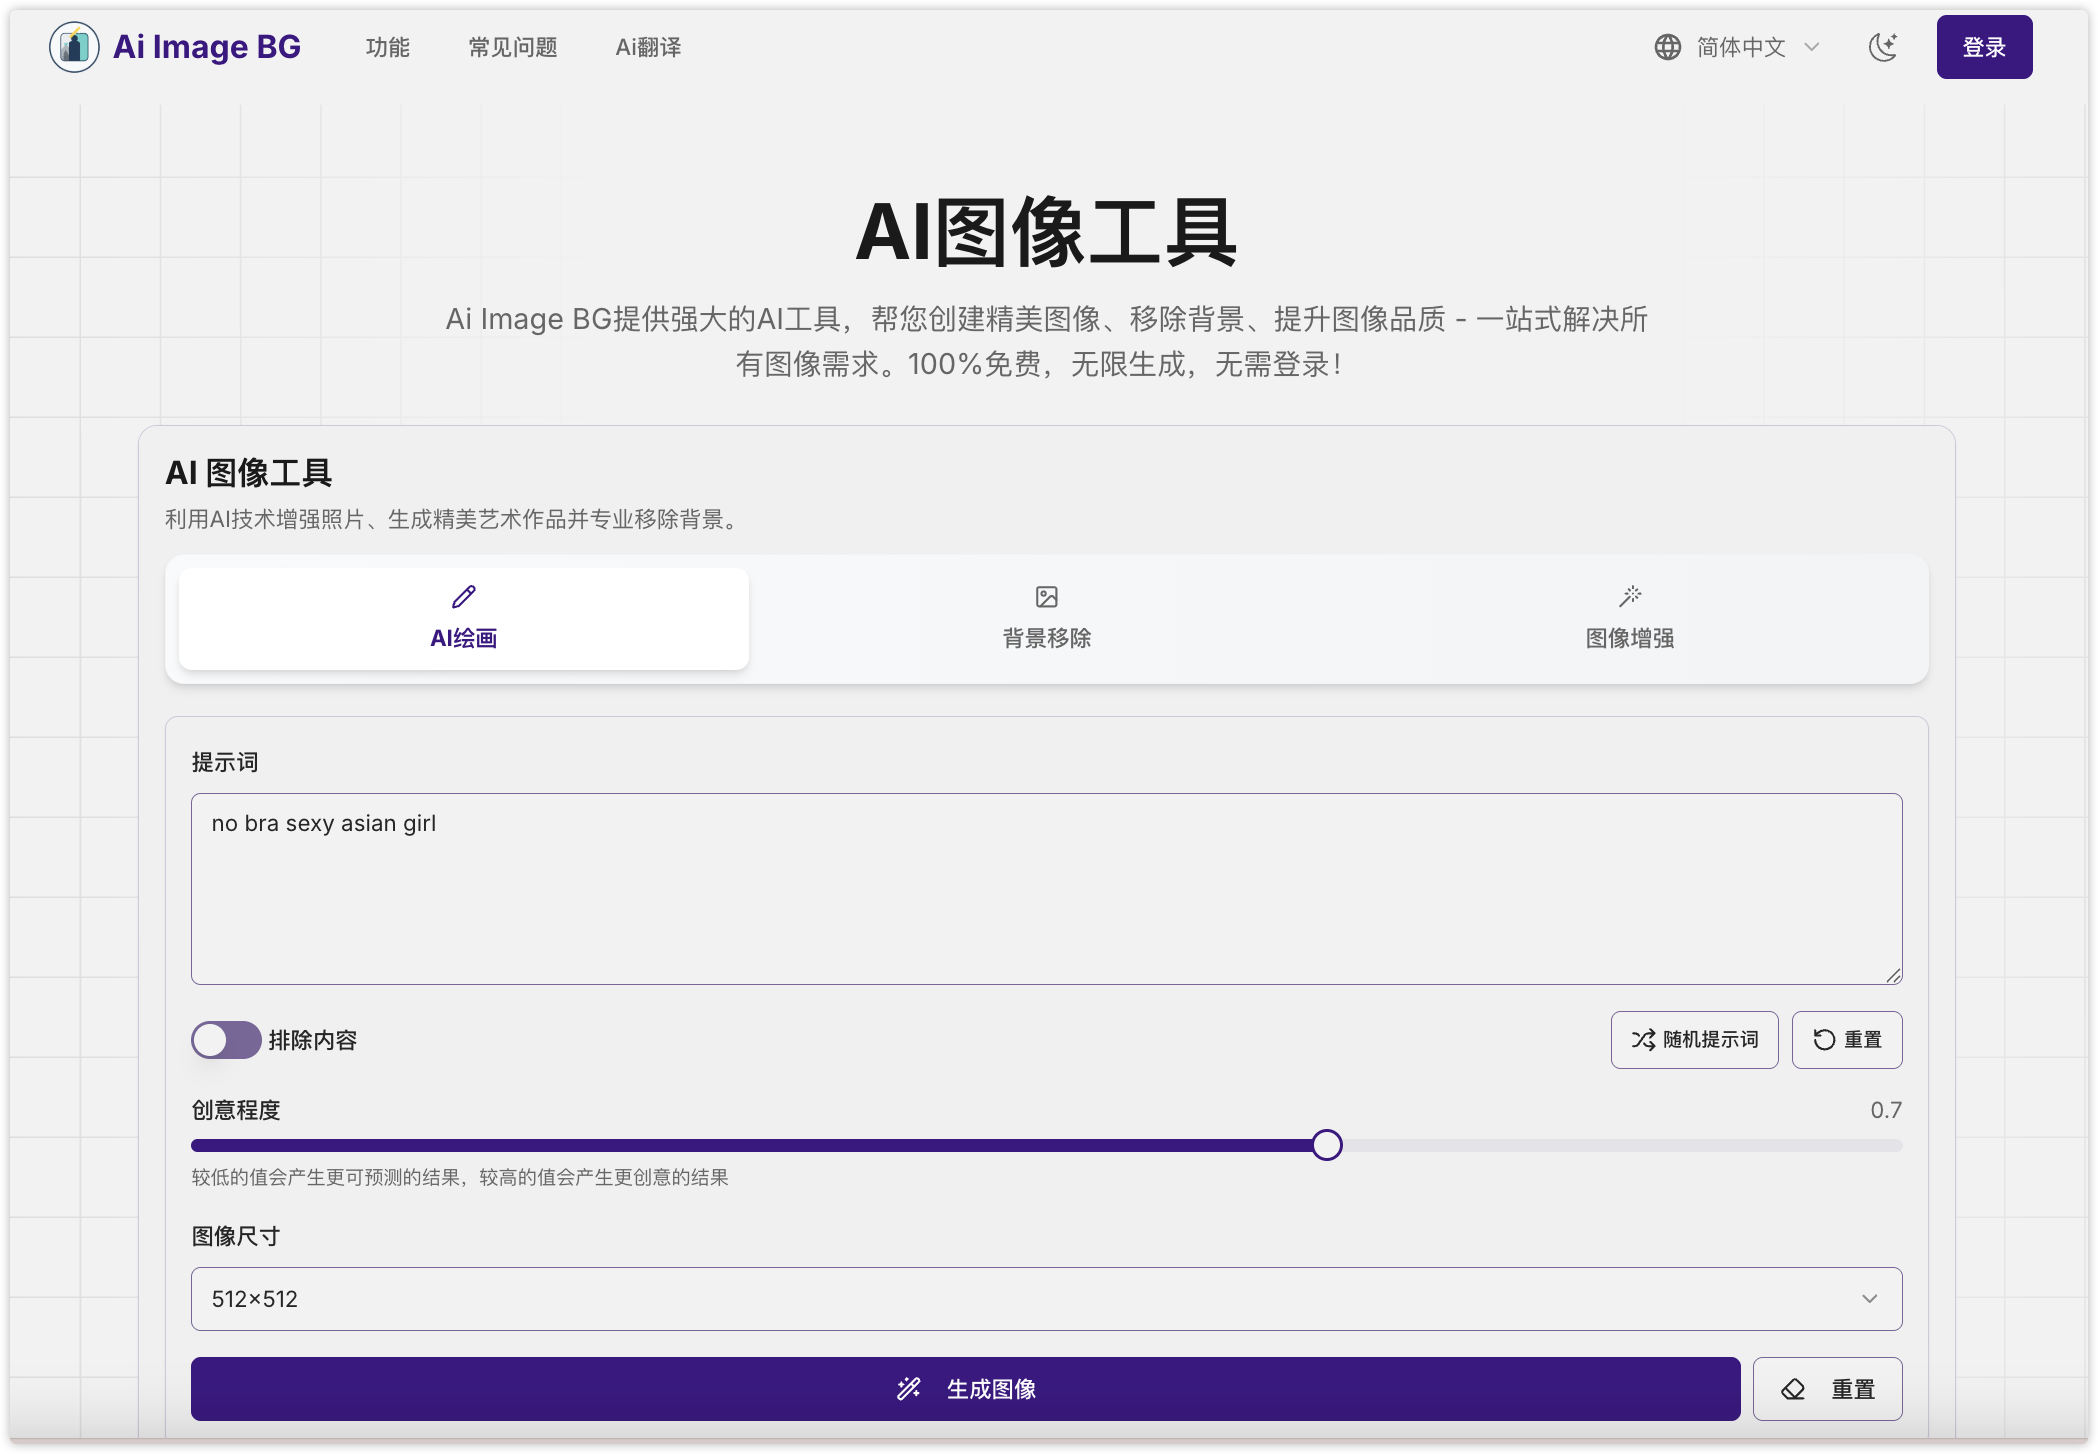Open the 简体中文 language dropdown
This screenshot has height=1454, width=2098.
[1740, 47]
